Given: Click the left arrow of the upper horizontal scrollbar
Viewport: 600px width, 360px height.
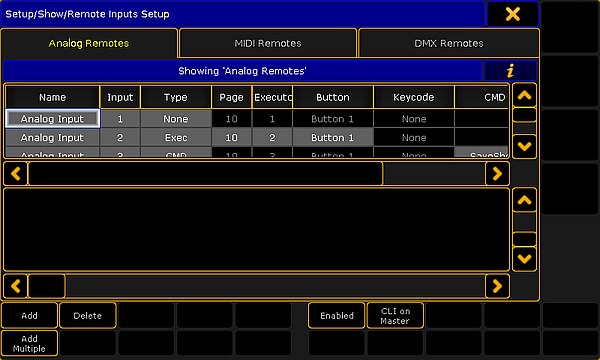Looking at the screenshot, I should point(16,174).
